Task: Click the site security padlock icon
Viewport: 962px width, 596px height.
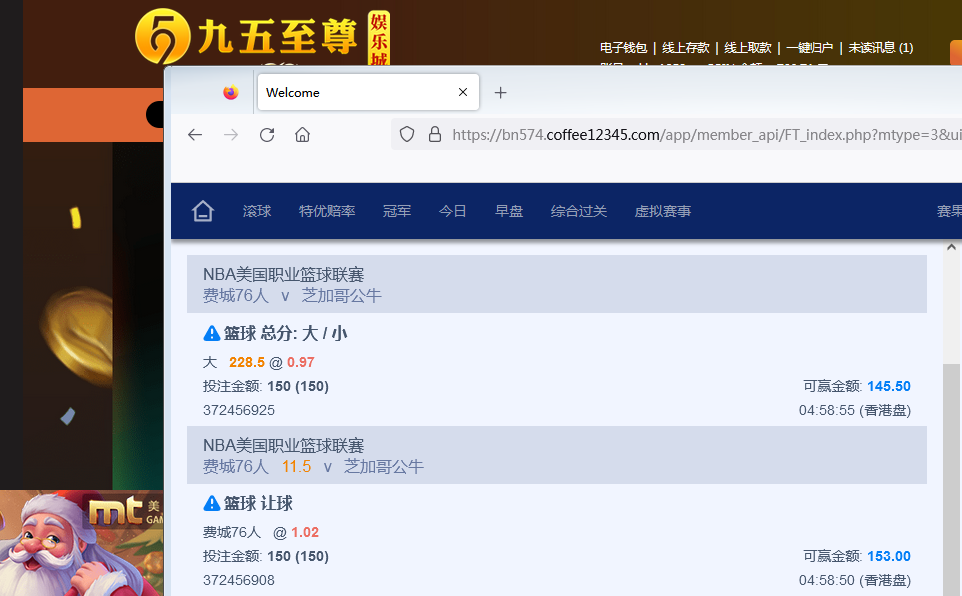Action: 435,134
